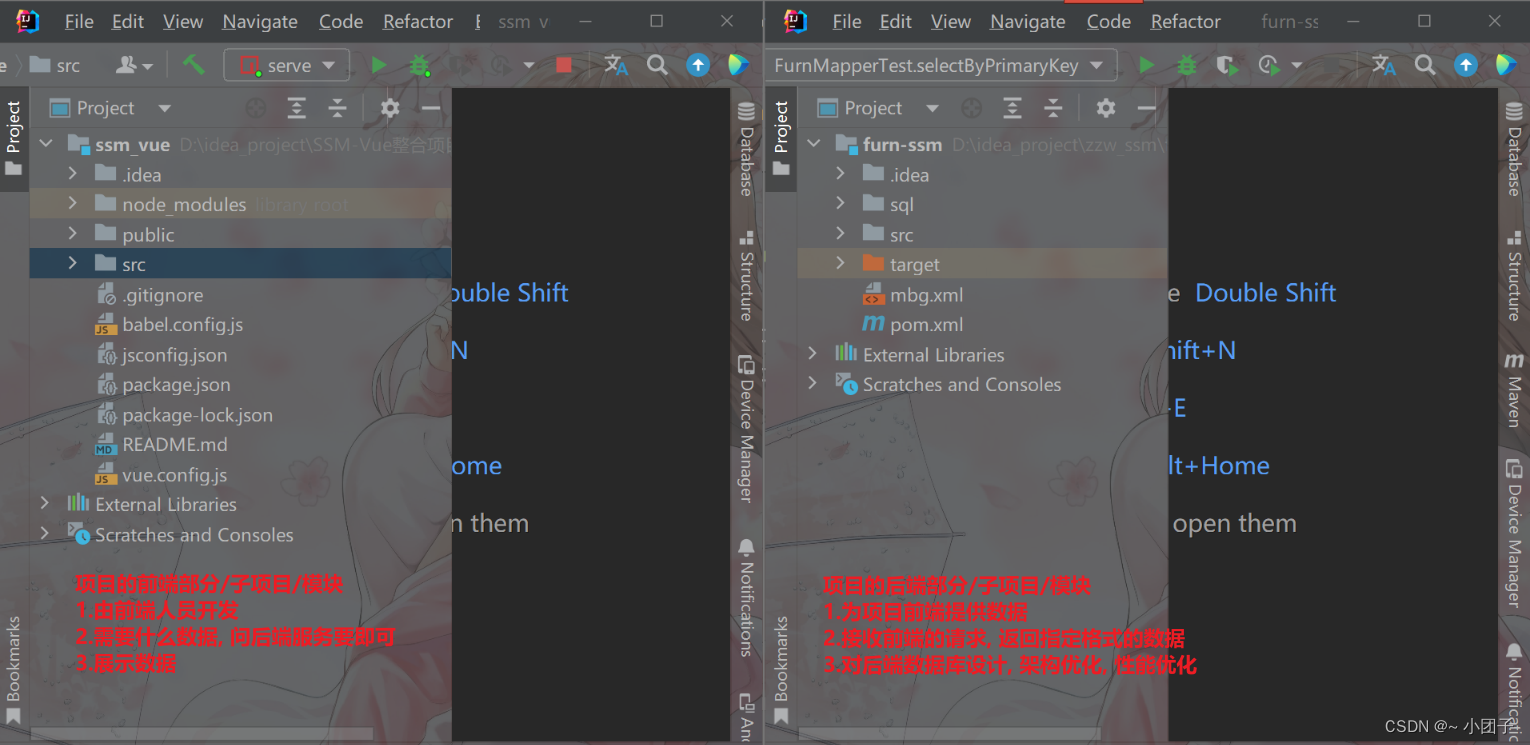This screenshot has height=745, width=1530.
Task: Click the blue update arrow icon in furn-ssm window
Action: click(1466, 65)
